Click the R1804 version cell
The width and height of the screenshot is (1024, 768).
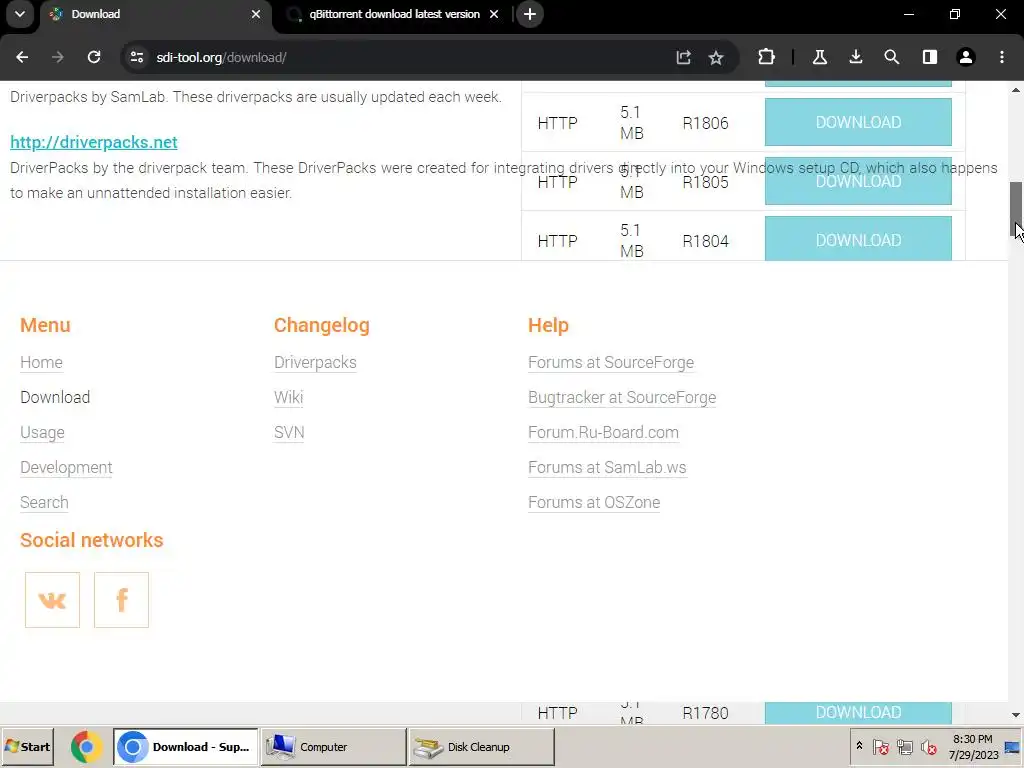point(705,242)
